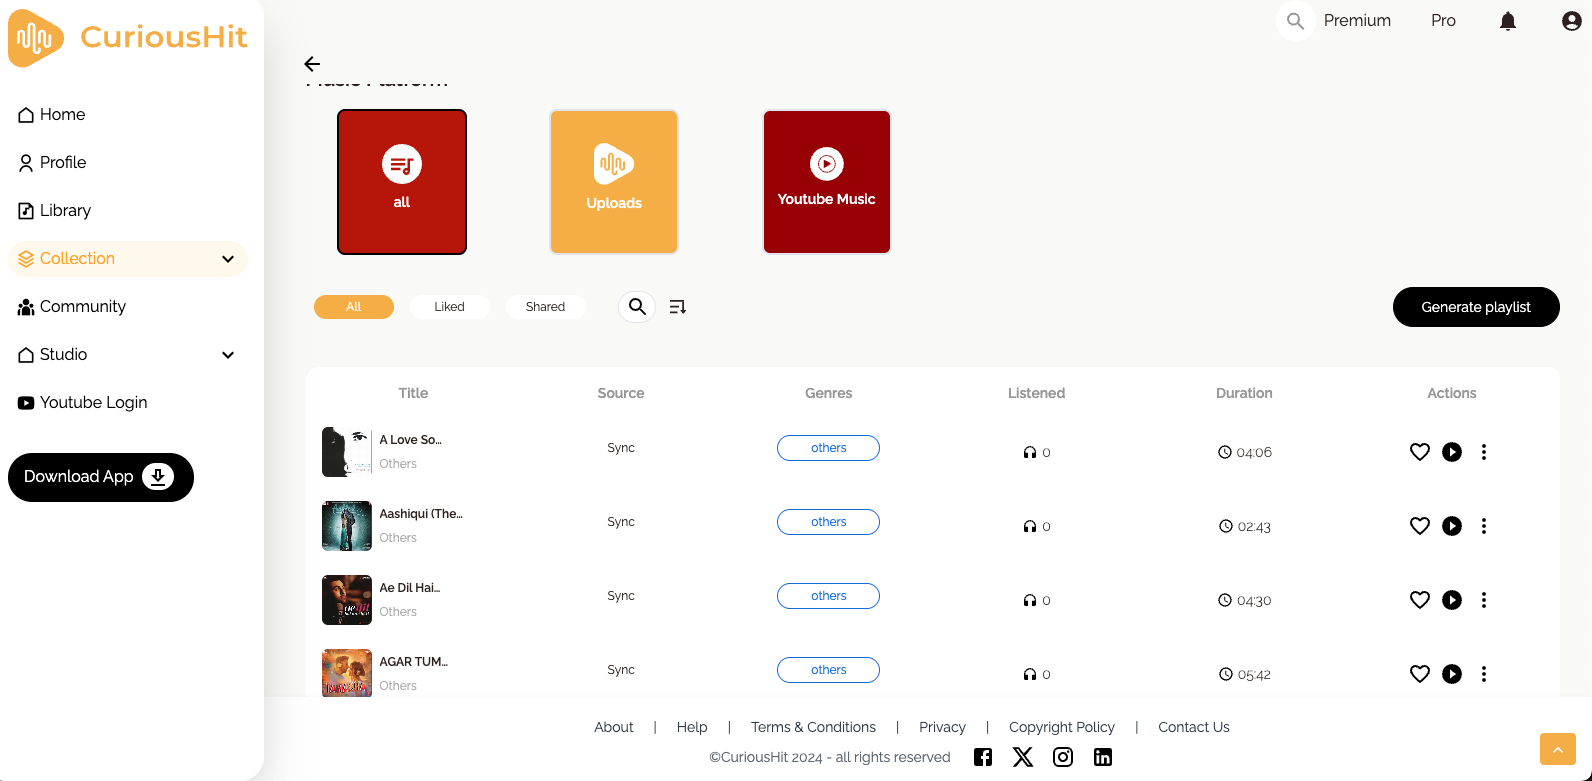1592x781 pixels.
Task: Click the search icon beside Premium
Action: pos(1295,21)
